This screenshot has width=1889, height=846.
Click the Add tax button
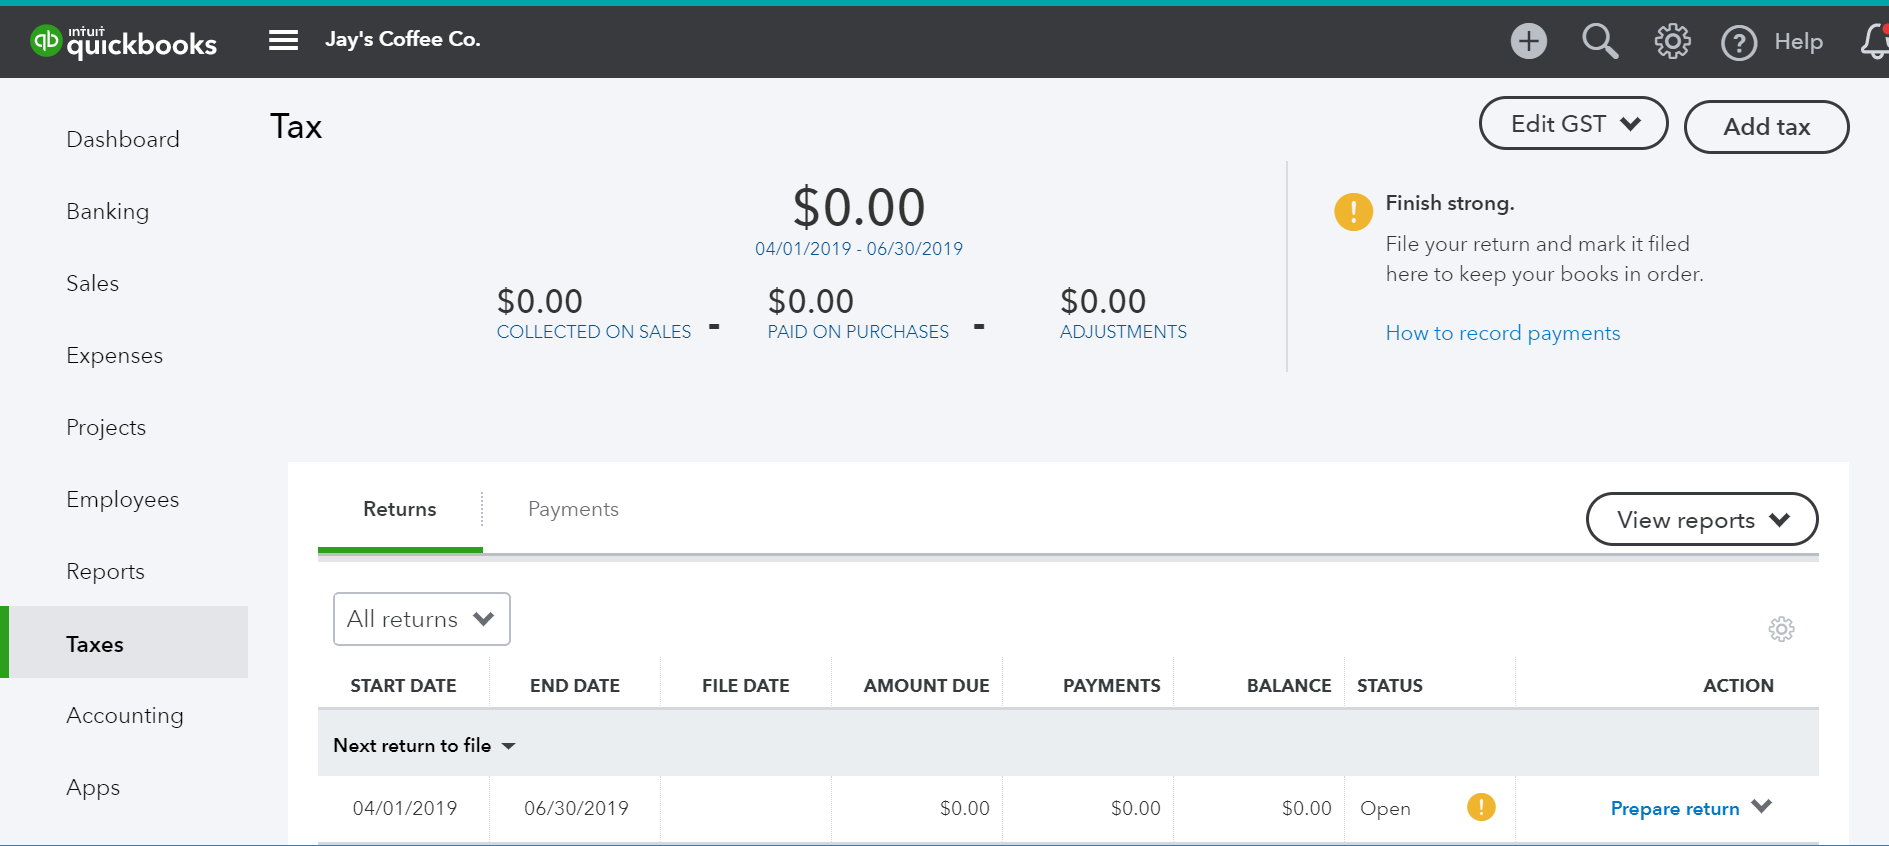[x=1766, y=127]
